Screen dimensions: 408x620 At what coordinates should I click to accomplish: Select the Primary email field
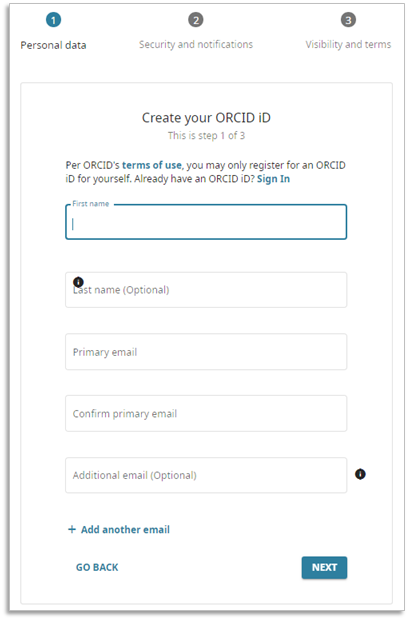coord(206,352)
